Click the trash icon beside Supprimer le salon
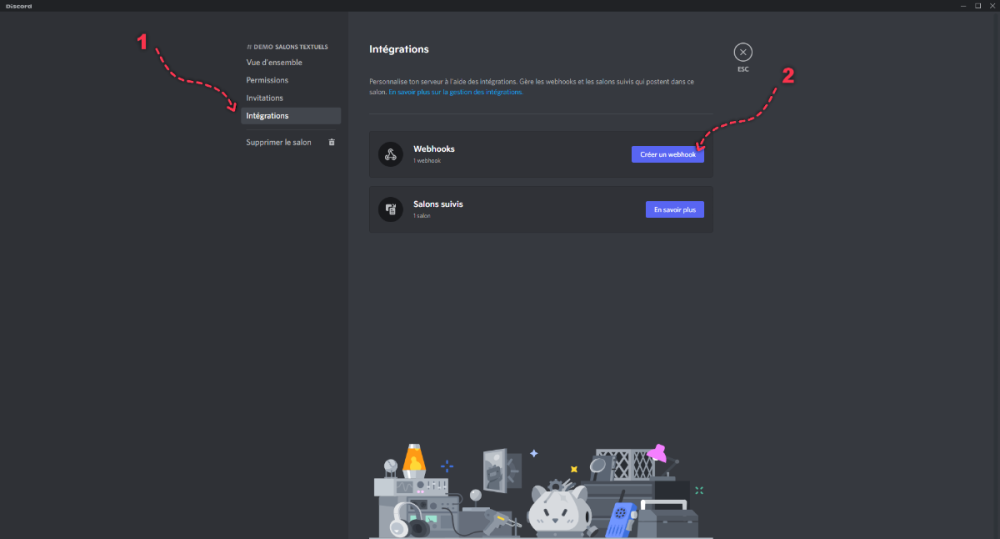Viewport: 1000px width, 539px height. [x=332, y=142]
